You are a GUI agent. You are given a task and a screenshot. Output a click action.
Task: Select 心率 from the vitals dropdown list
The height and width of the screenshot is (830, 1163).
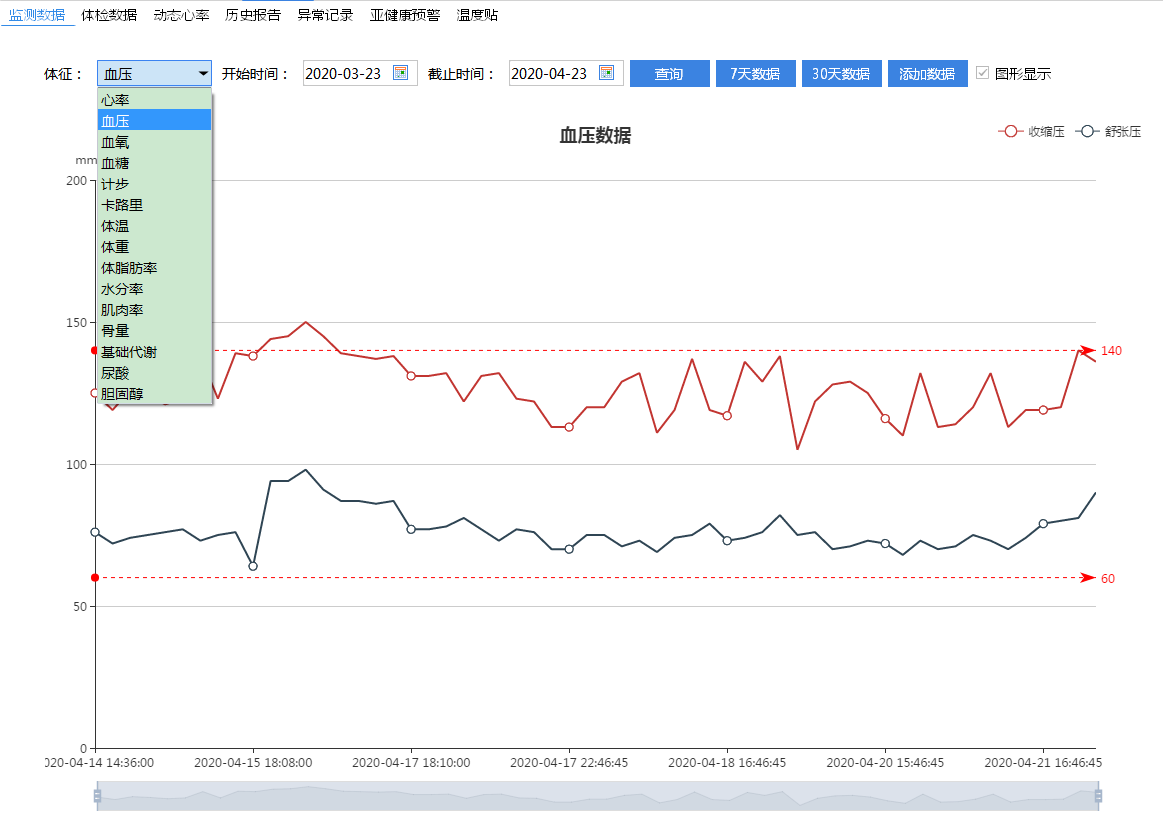coord(113,99)
